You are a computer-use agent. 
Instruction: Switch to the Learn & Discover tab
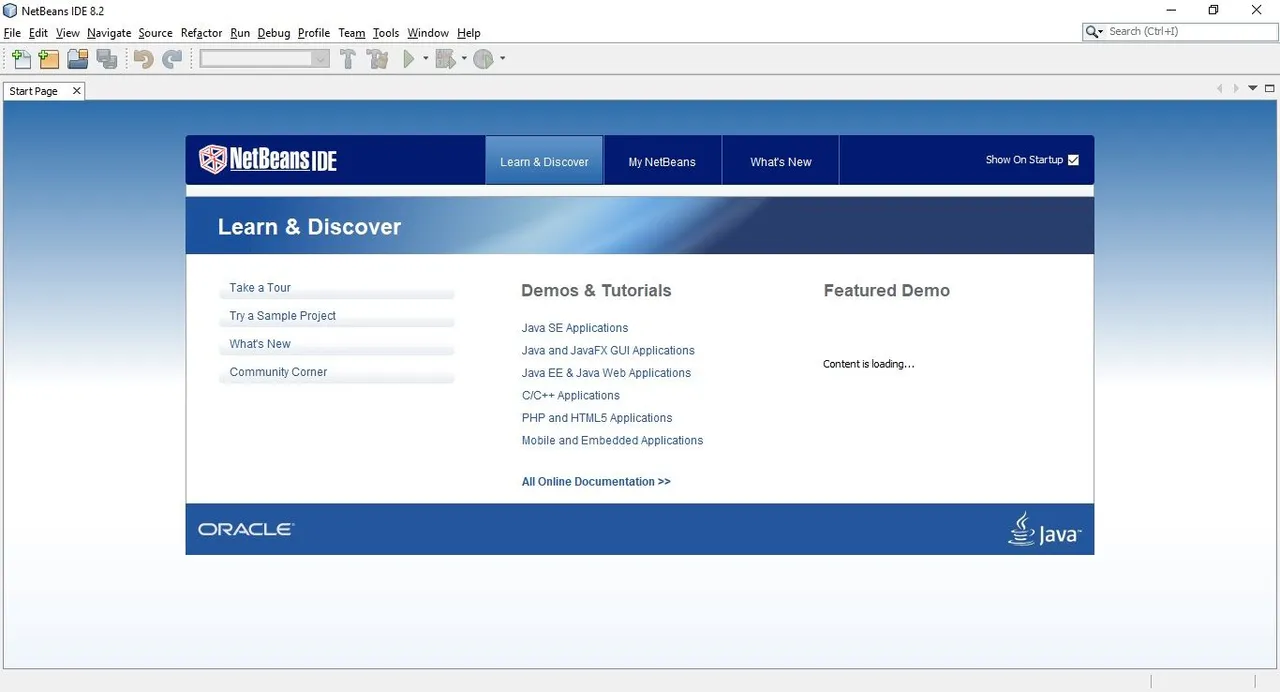coord(544,161)
